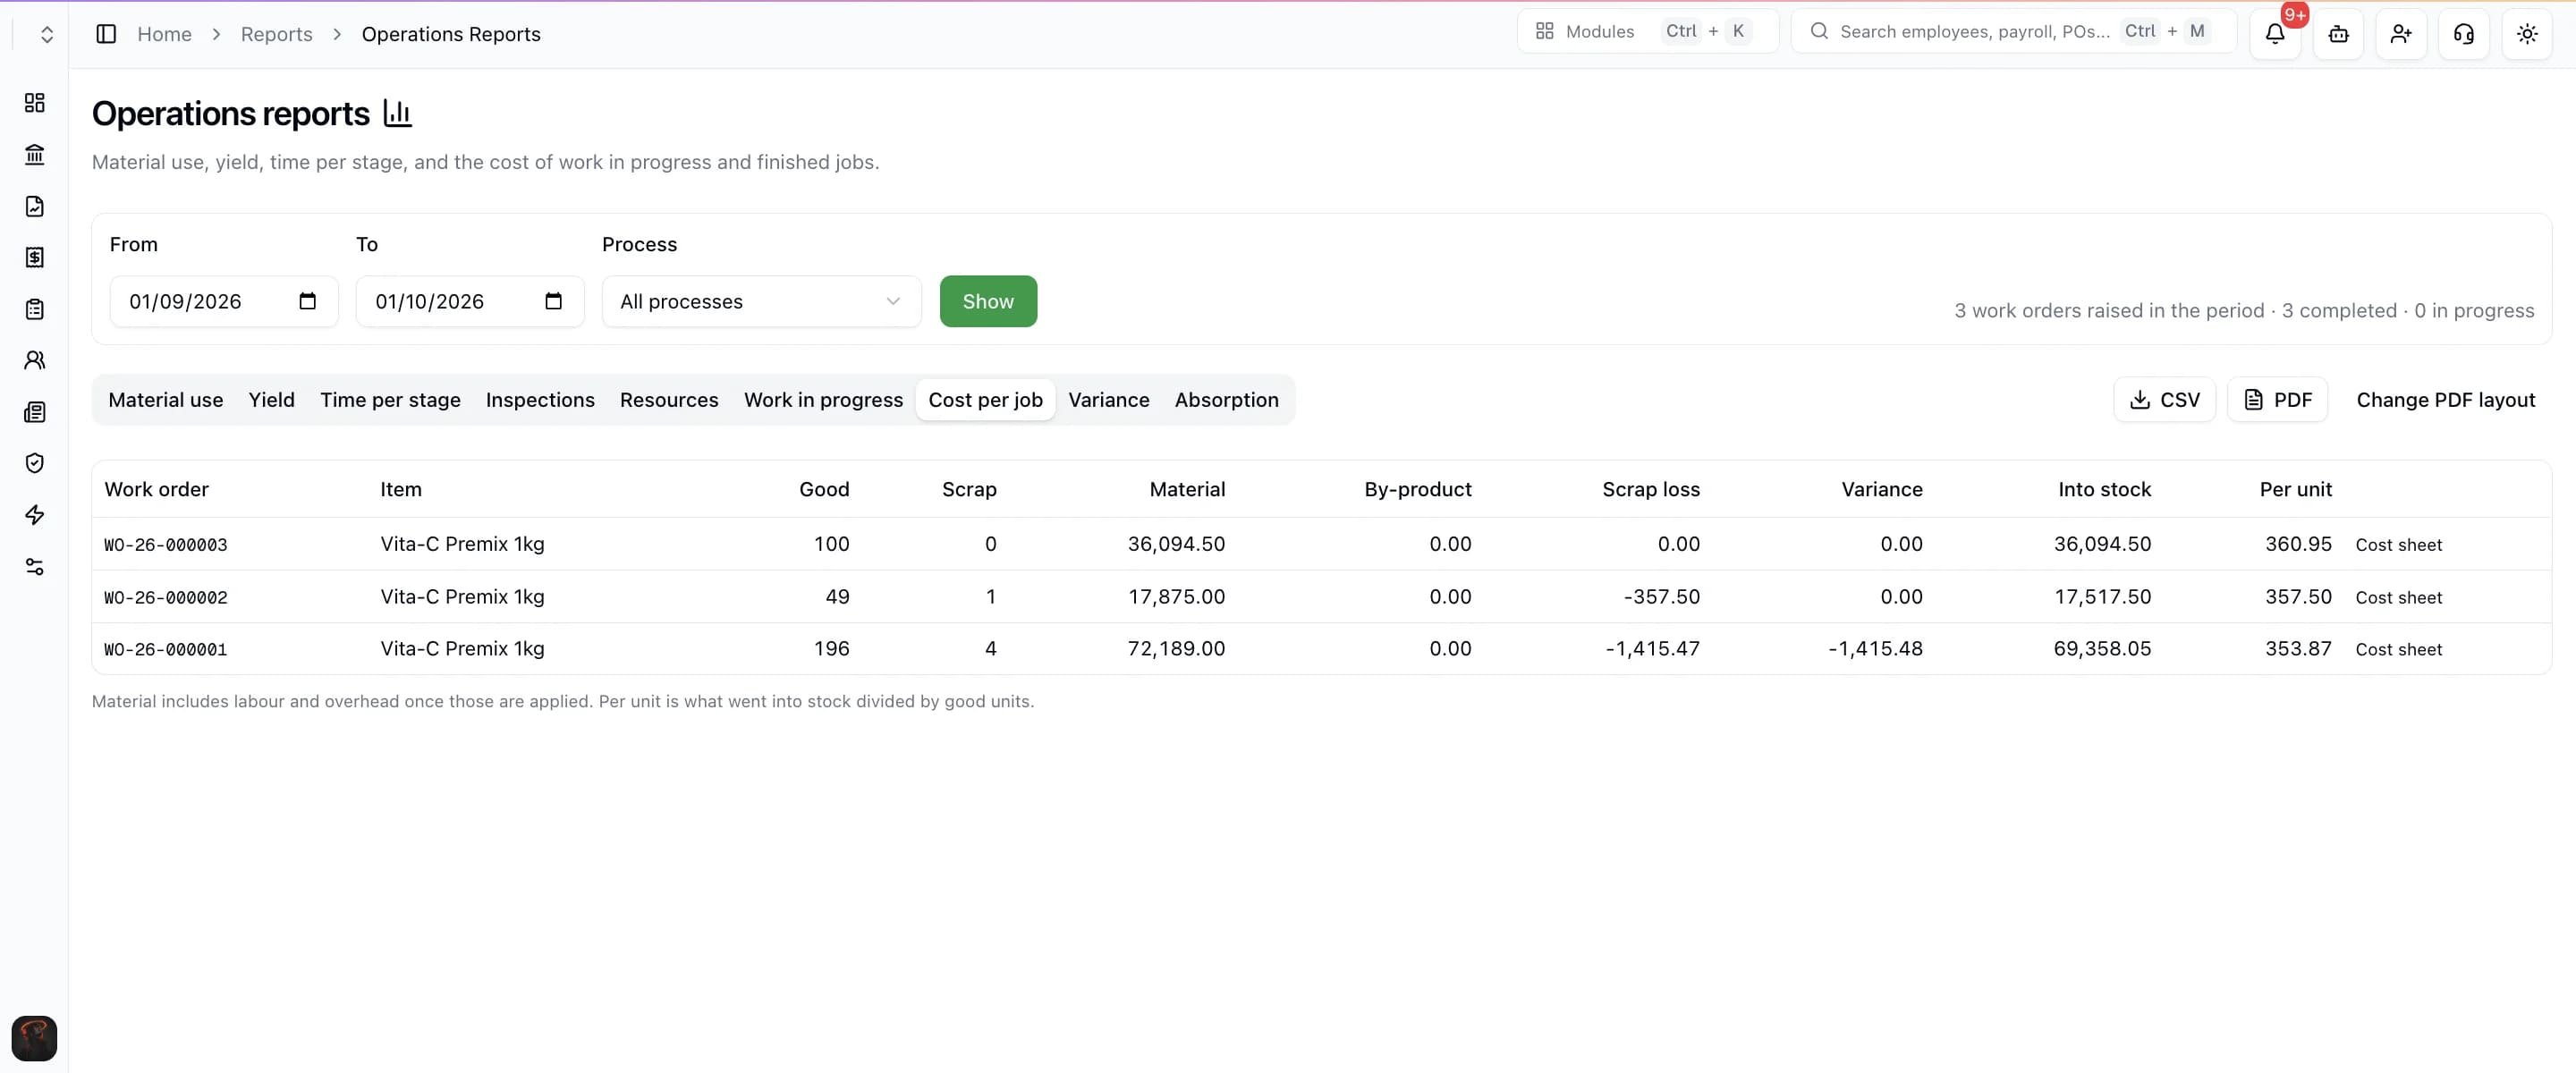The width and height of the screenshot is (2576, 1073).
Task: Open the robot assistant icon
Action: 2338,34
